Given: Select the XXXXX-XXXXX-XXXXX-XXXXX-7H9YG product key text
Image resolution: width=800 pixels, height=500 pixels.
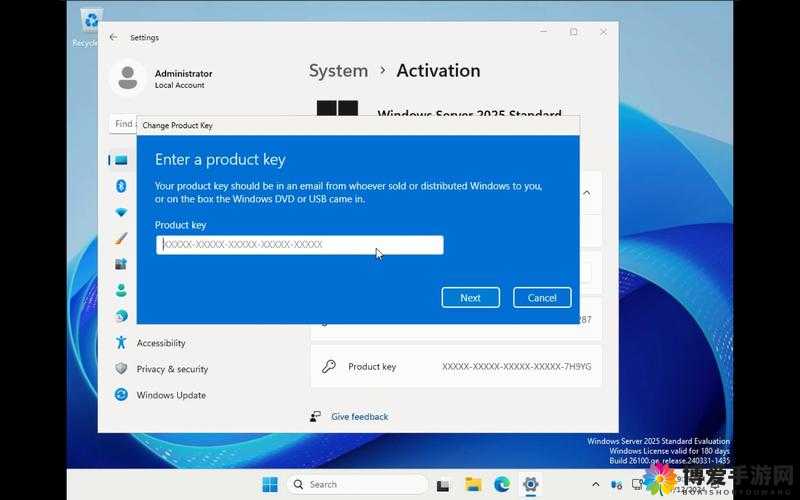Looking at the screenshot, I should pyautogui.click(x=517, y=366).
